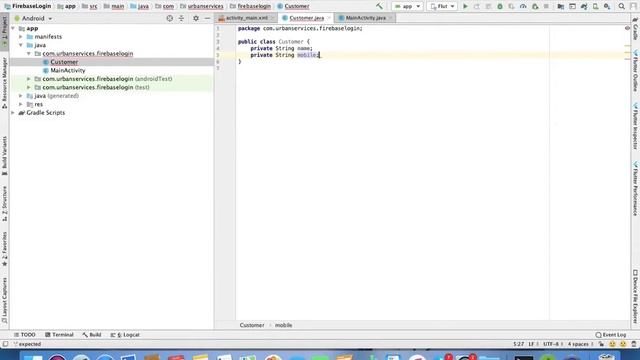Expand the androidTest package node
The image size is (640, 360).
[29, 79]
